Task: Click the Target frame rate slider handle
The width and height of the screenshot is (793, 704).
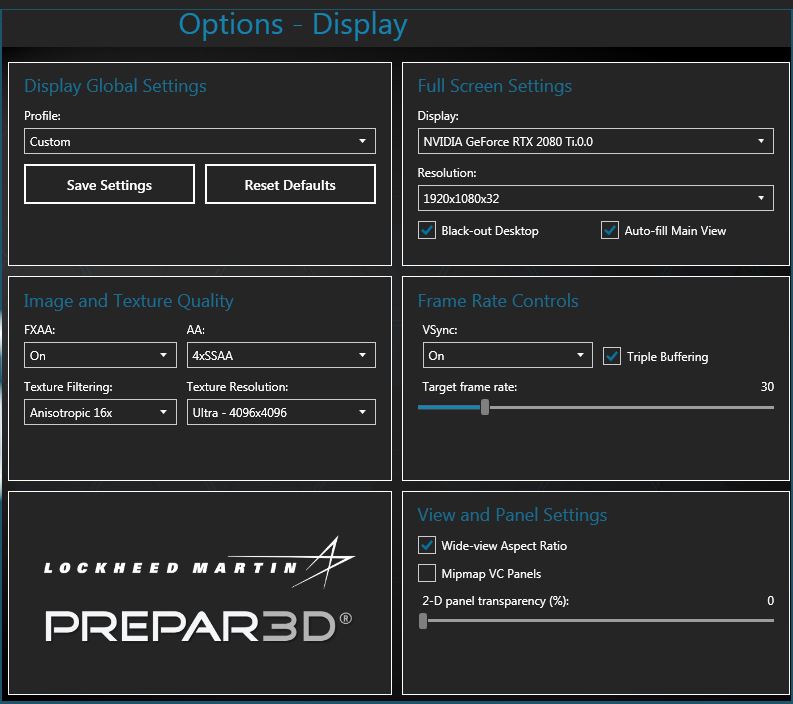Action: pyautogui.click(x=485, y=407)
